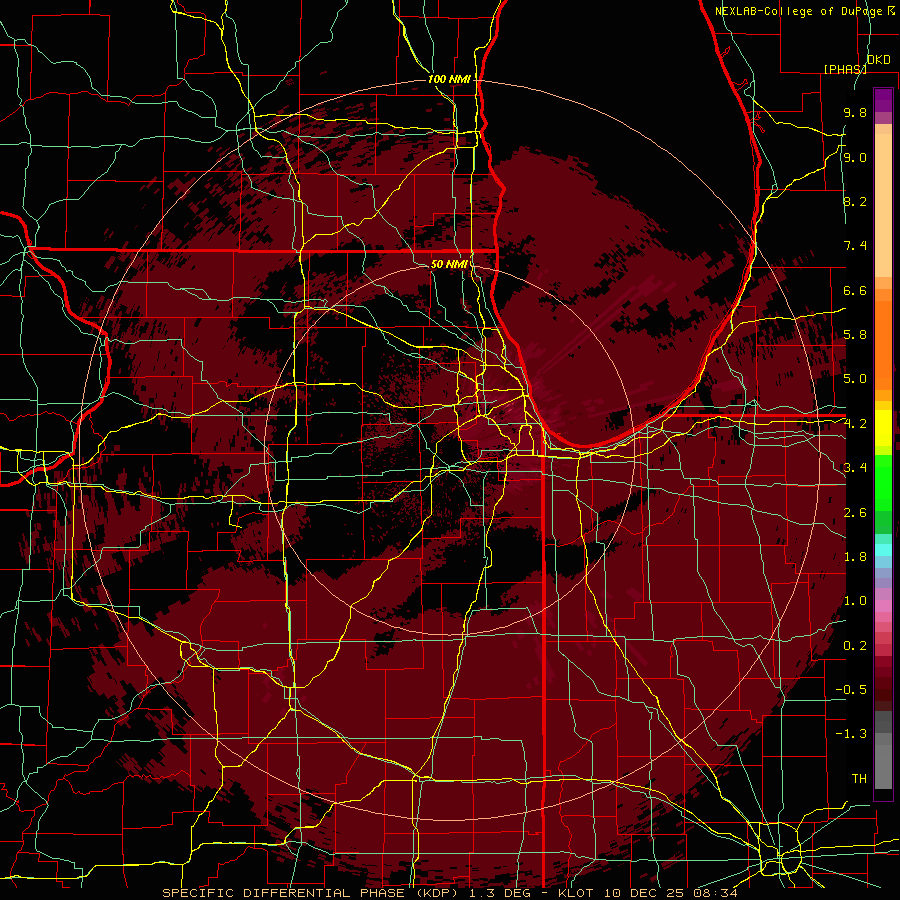This screenshot has width=900, height=900.
Task: Click the 1.0 value on color scale
Action: 855,601
